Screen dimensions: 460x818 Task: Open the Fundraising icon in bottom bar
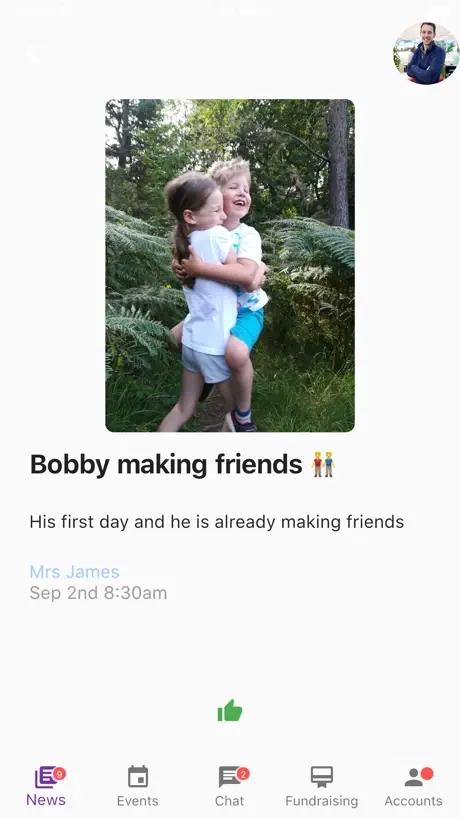(322, 777)
